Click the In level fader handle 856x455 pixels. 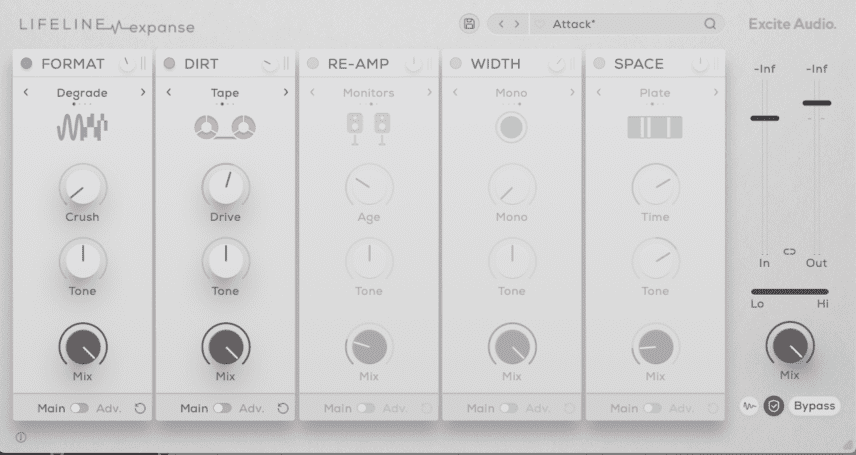[x=764, y=118]
